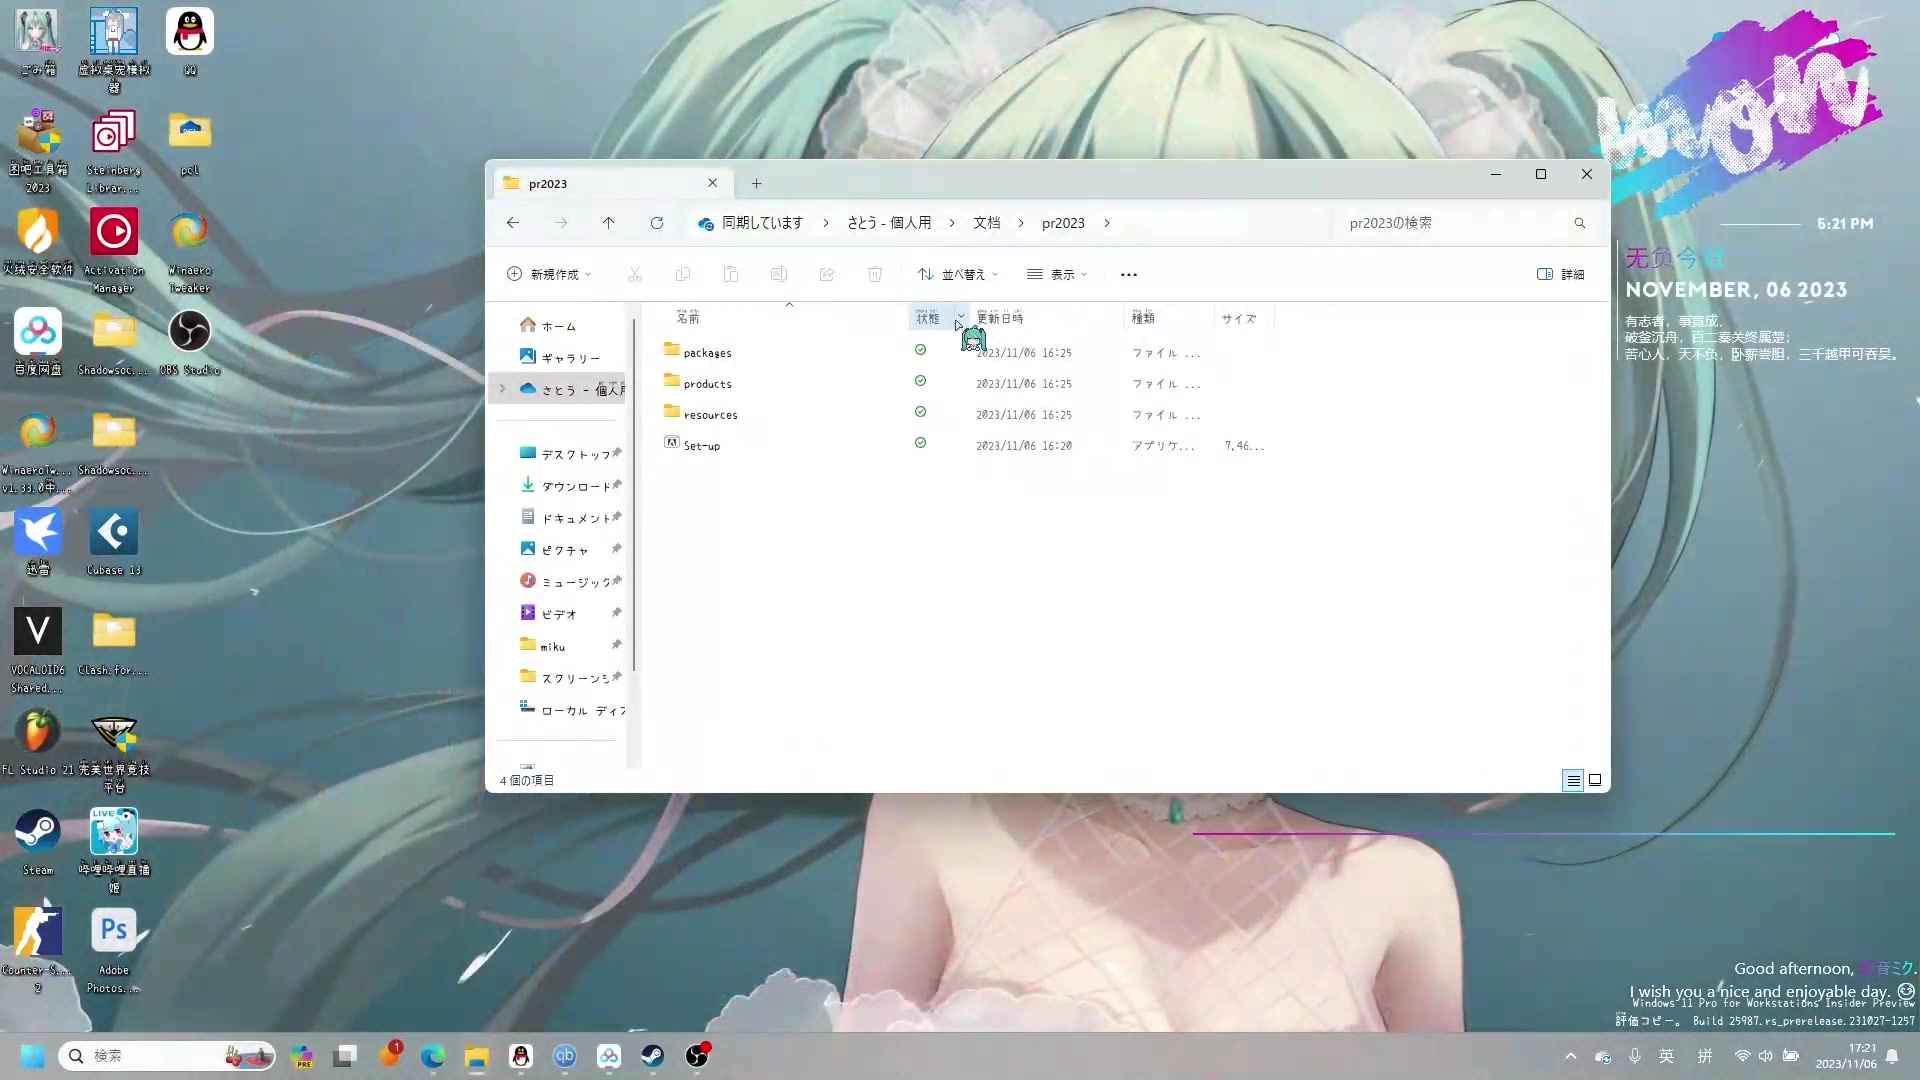Open Steam application from taskbar
This screenshot has height=1080, width=1920.
(x=654, y=1056)
